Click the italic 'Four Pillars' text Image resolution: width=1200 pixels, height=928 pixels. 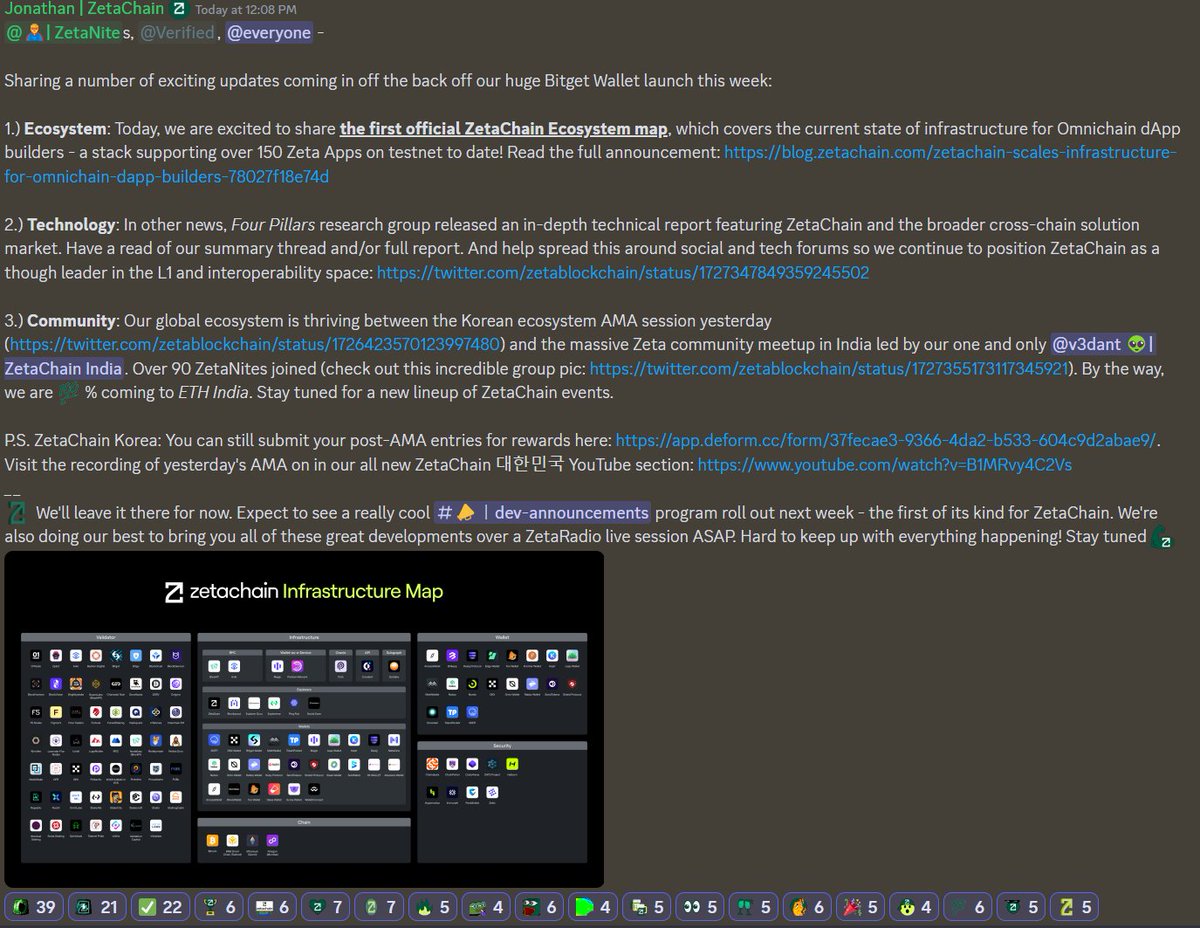275,225
